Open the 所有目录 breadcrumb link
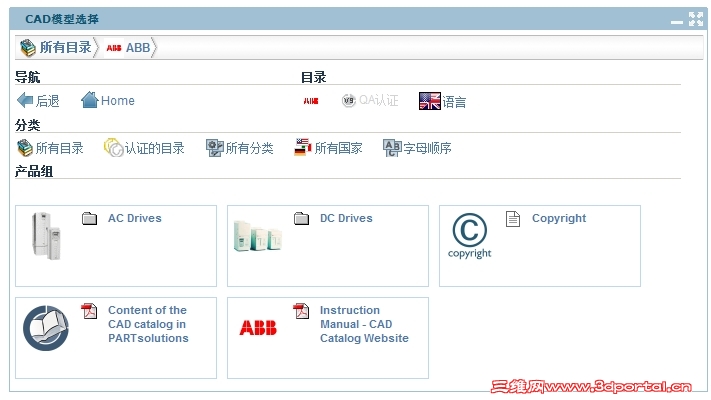Viewport: 711px width, 400px height. point(65,48)
